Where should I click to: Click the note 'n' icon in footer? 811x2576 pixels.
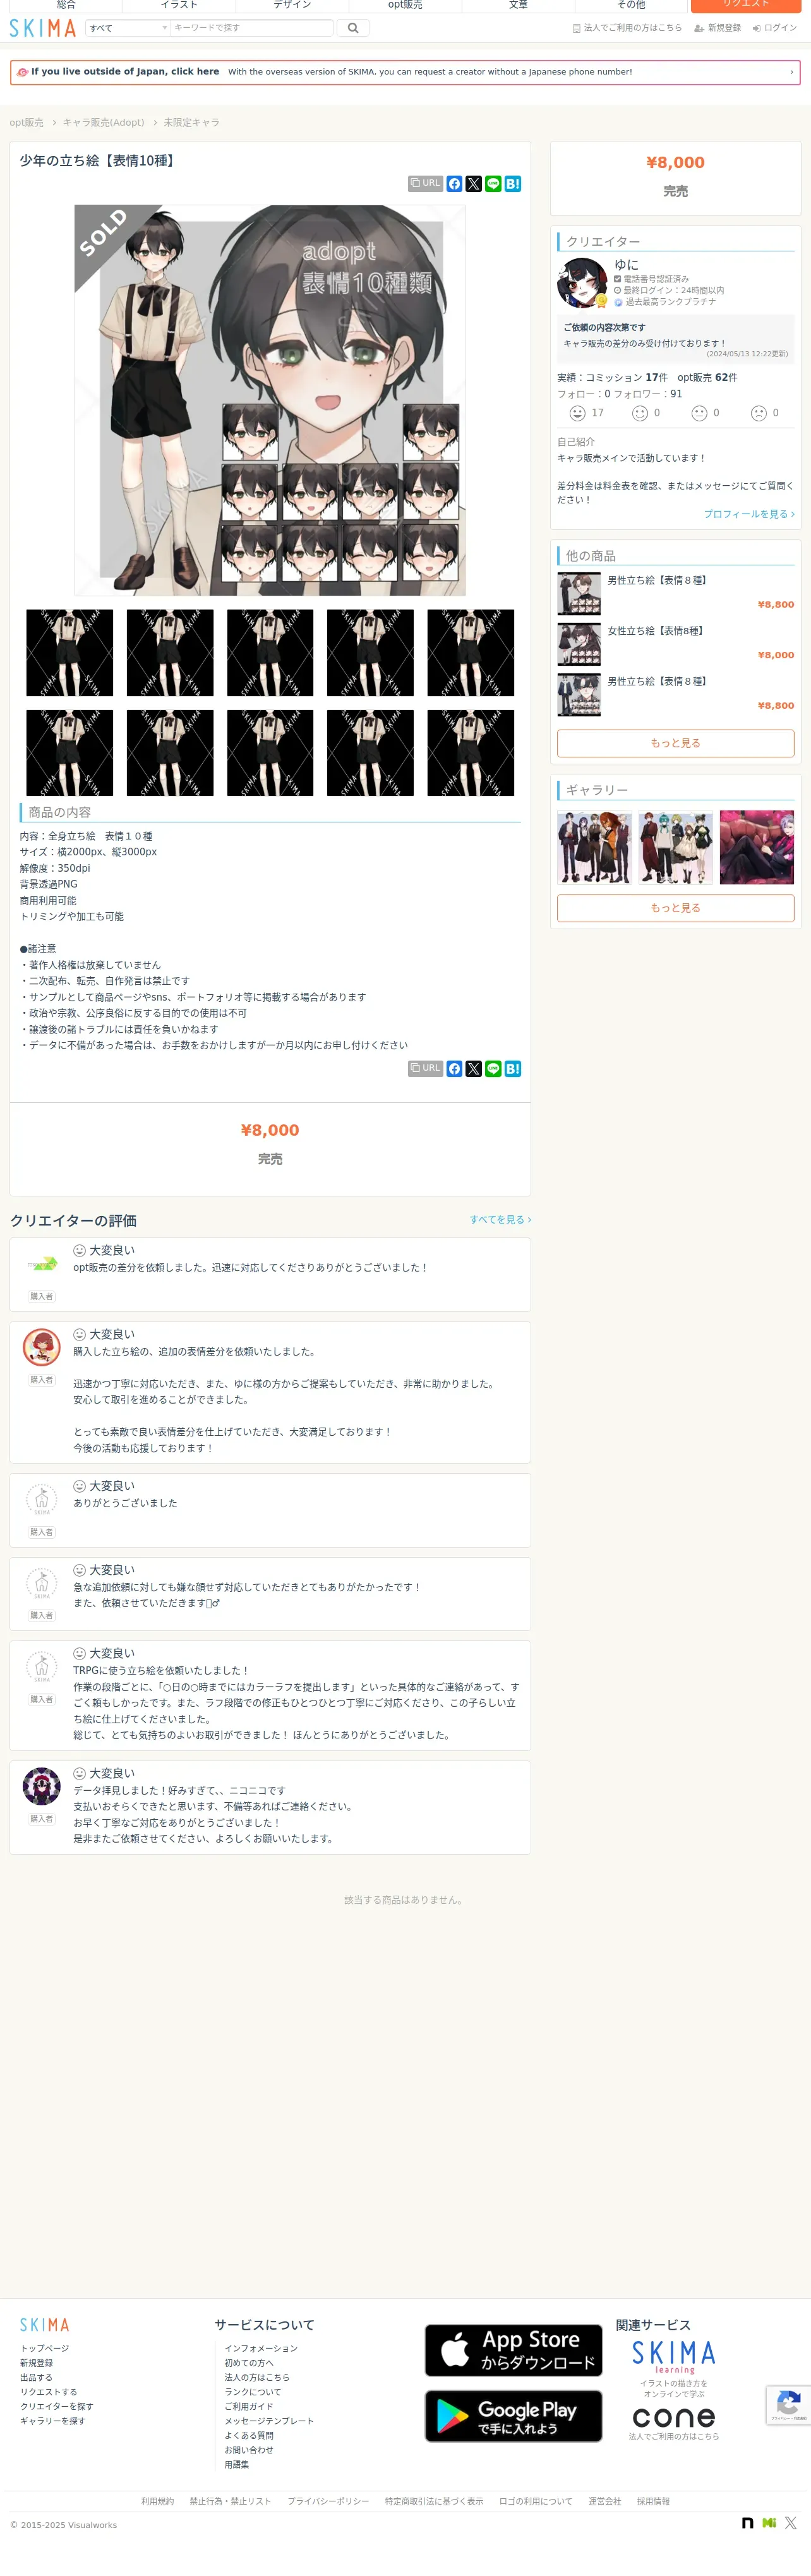coord(747,2522)
